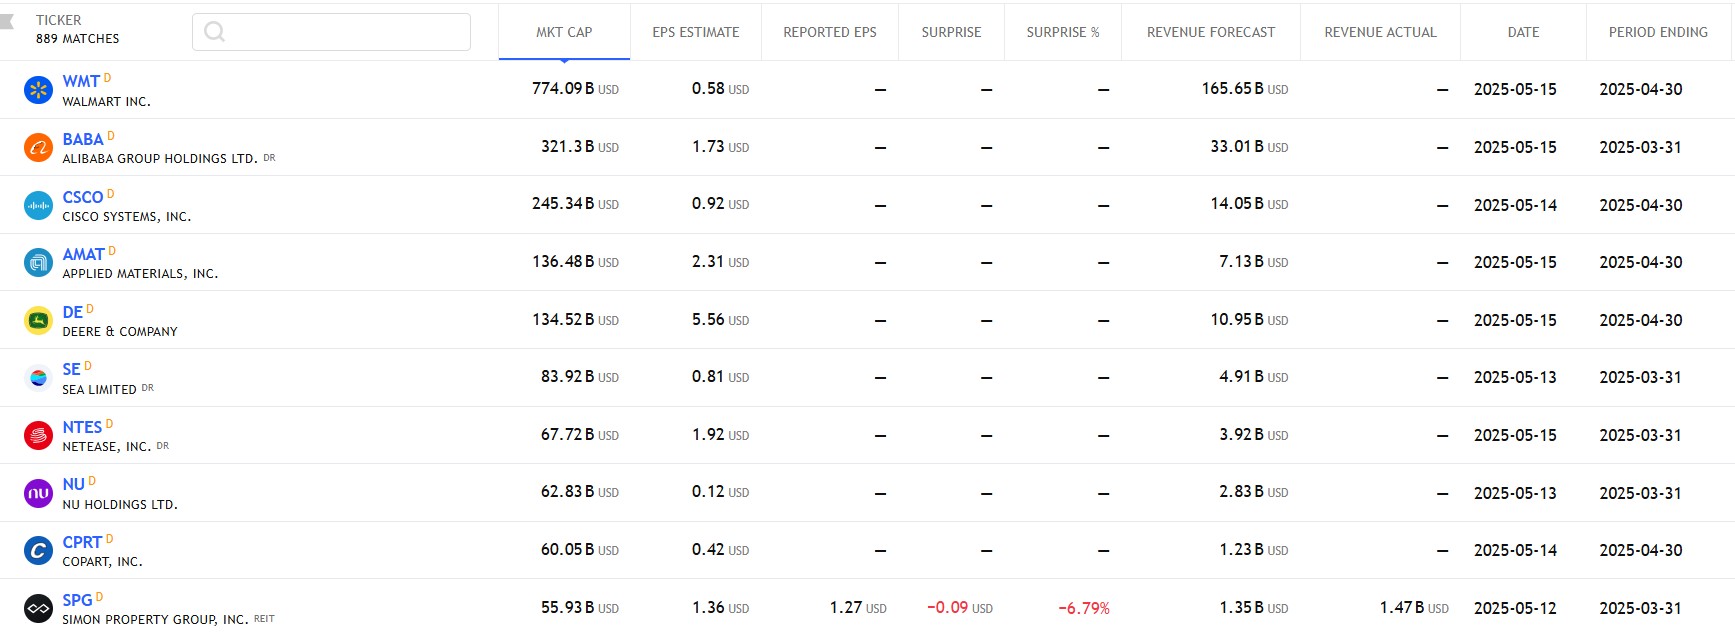
Task: Open the BABA ticker link
Action: (x=83, y=140)
